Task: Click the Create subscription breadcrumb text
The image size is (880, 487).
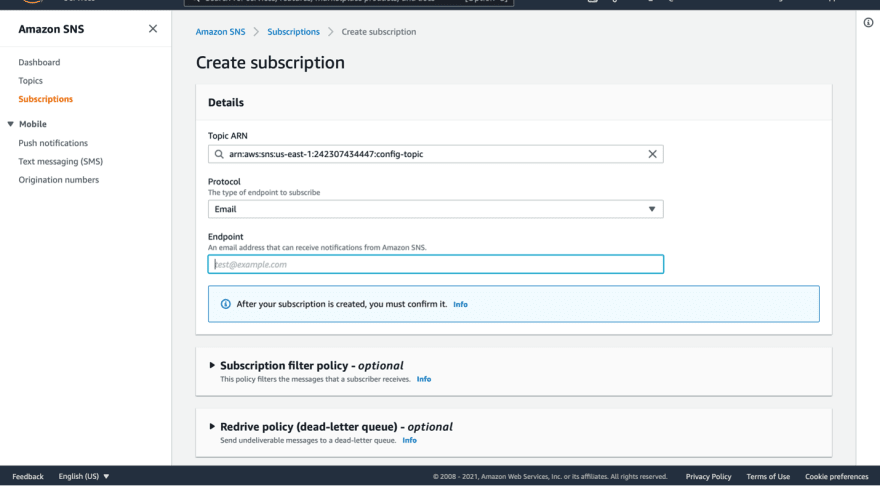Action: click(x=379, y=32)
